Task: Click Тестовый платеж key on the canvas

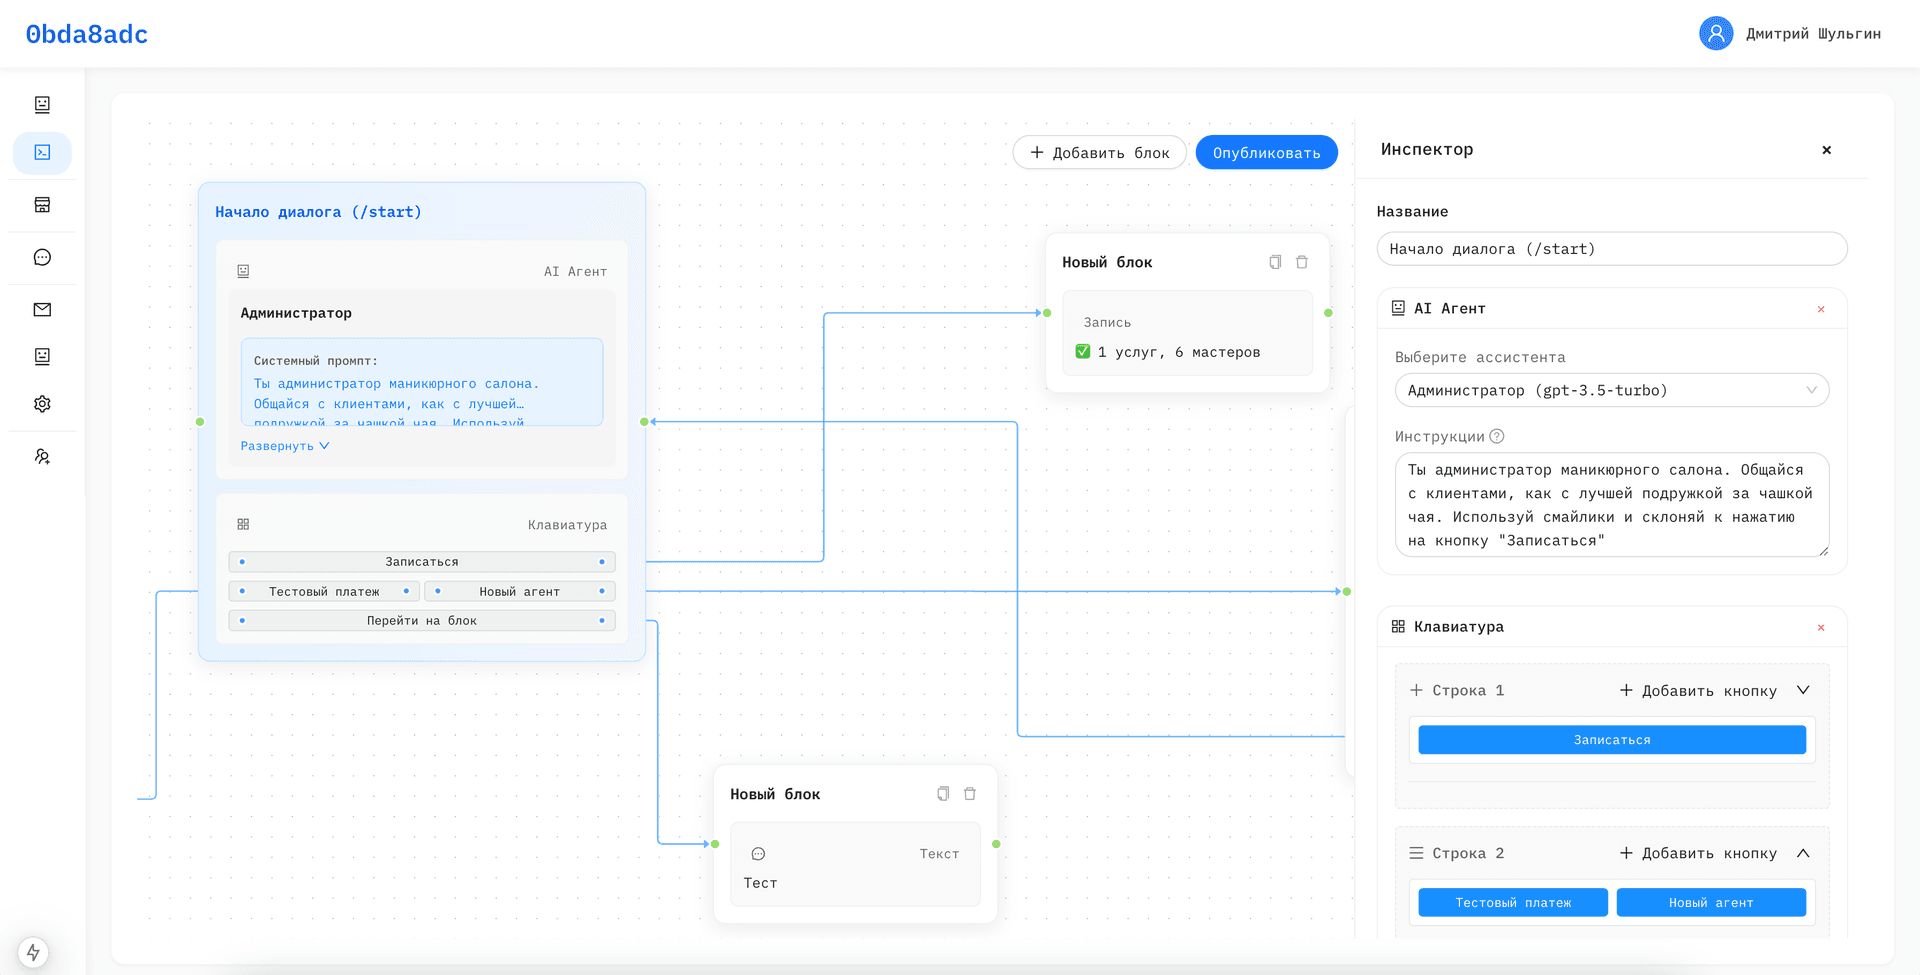Action: click(324, 591)
